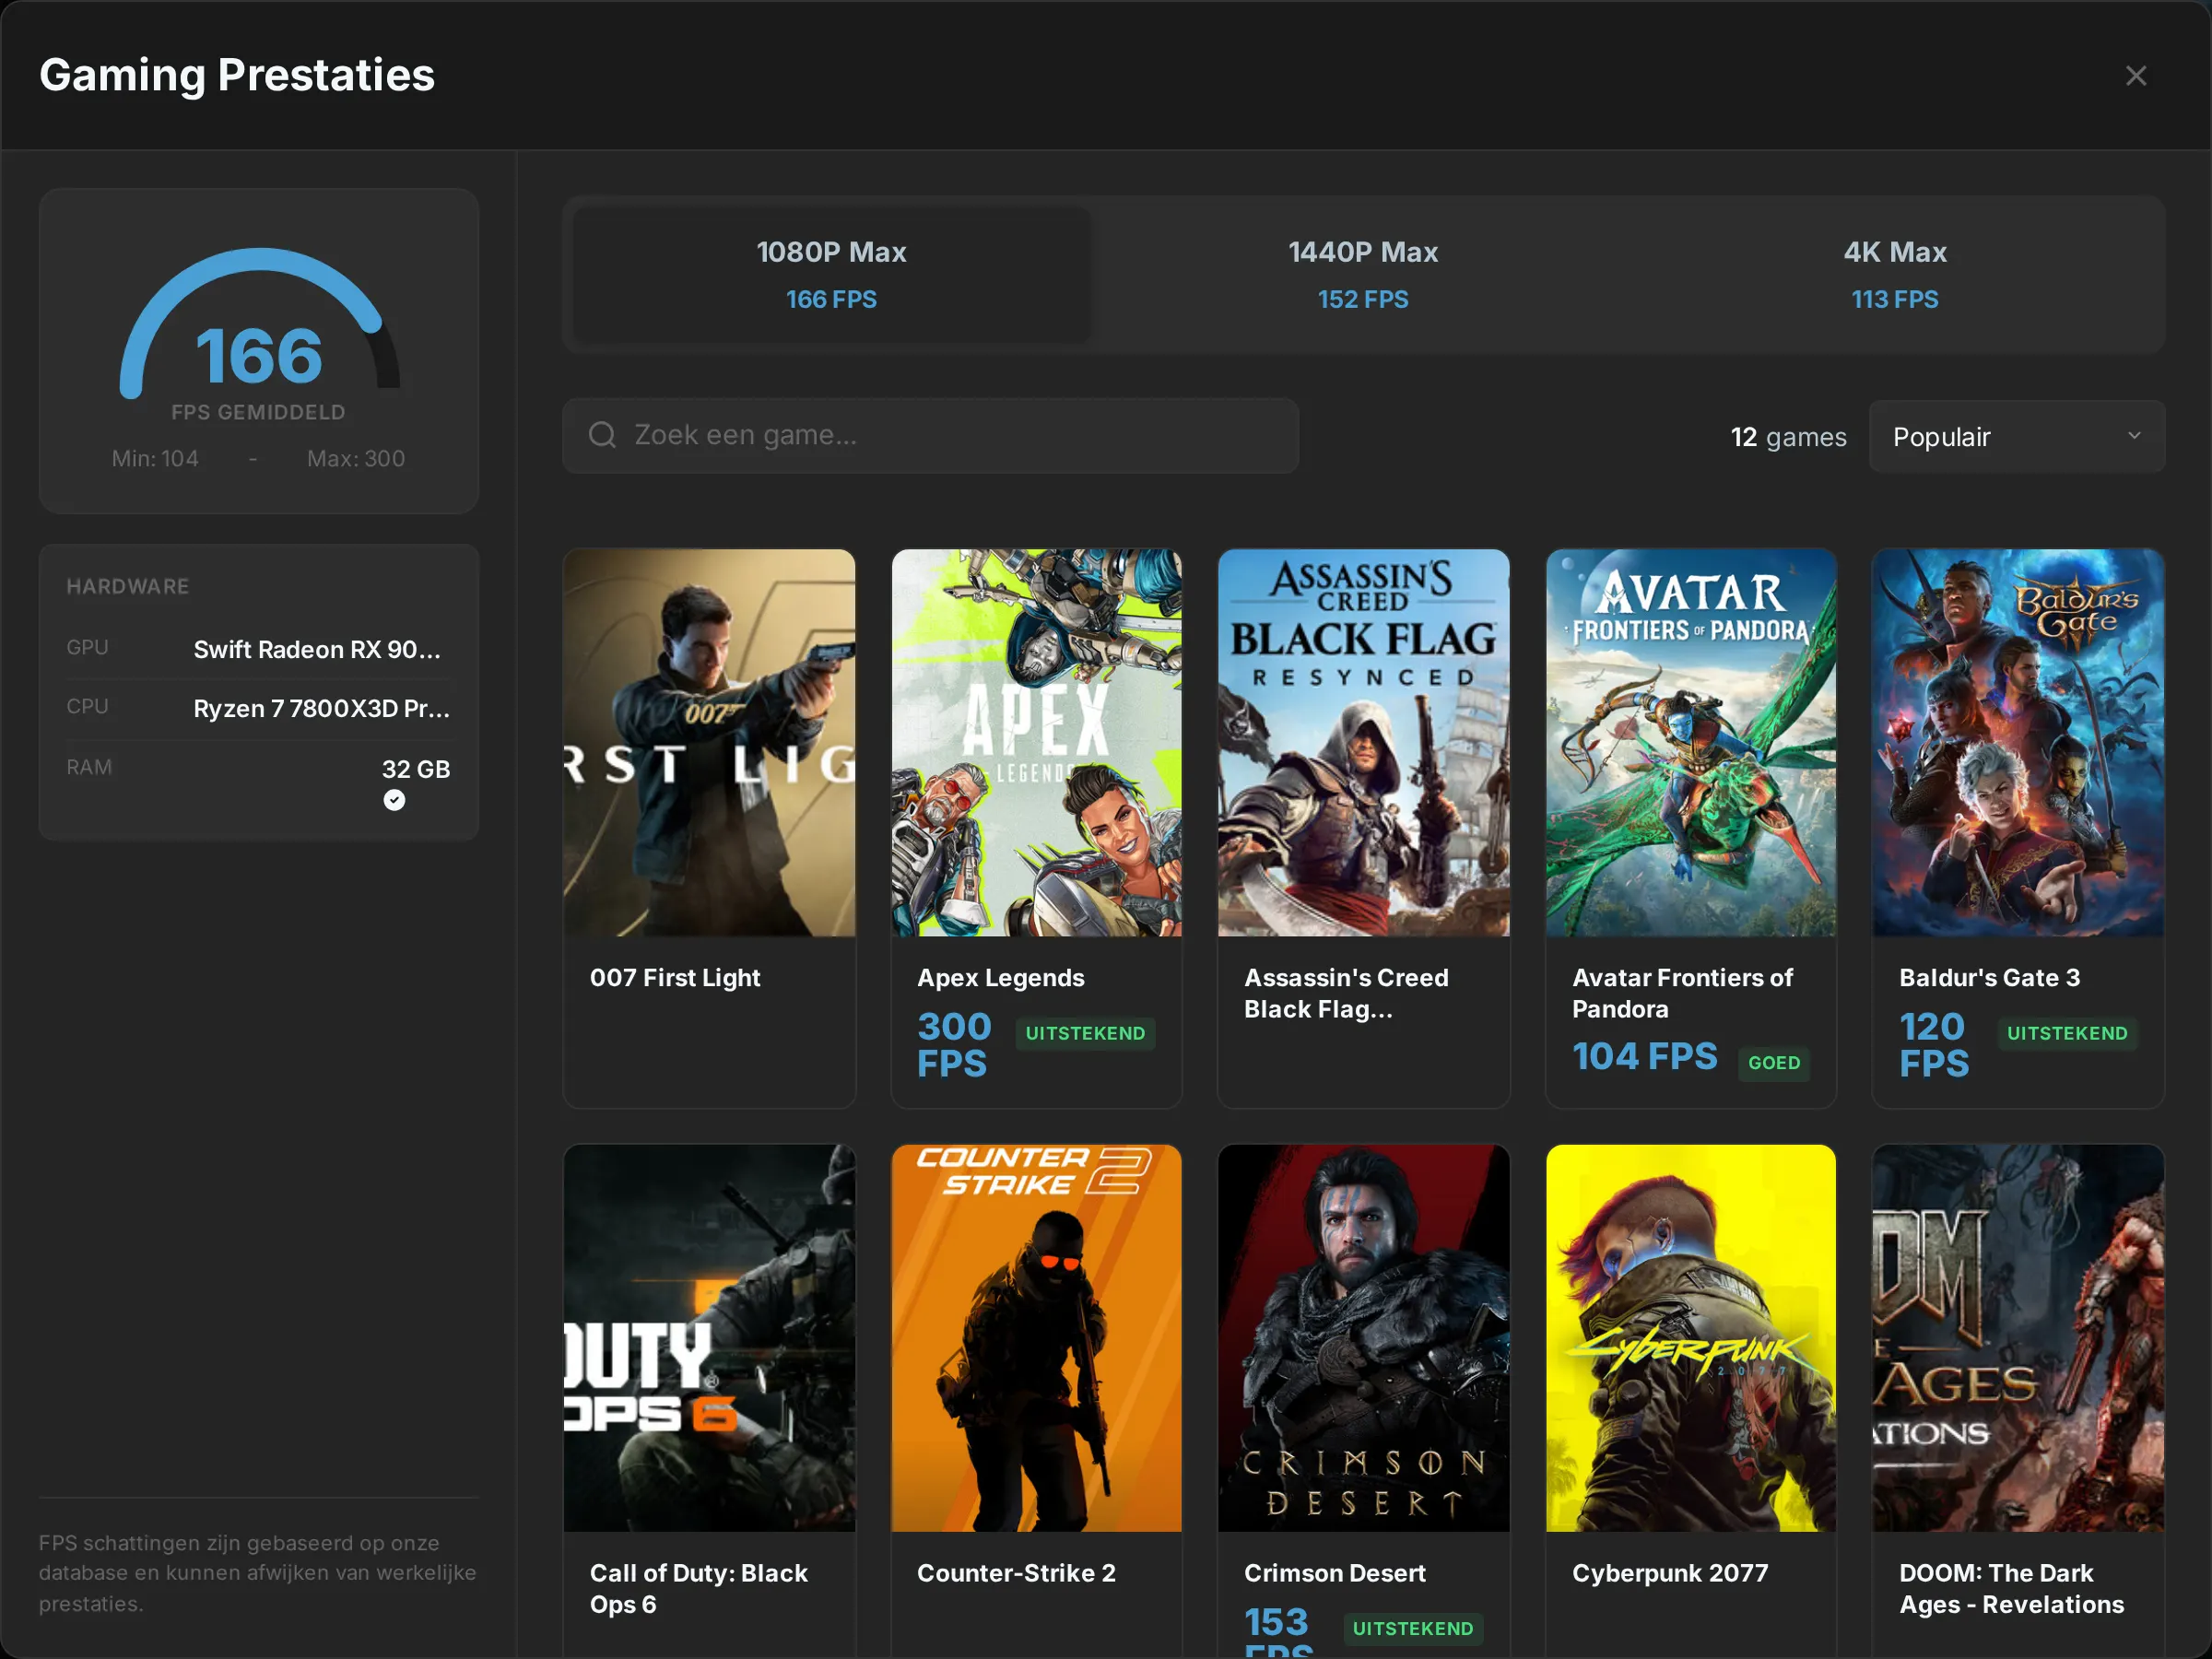Screen dimensions: 2212x1659
Task: Click Crimson Desert UITSTEKEND badge
Action: [x=1412, y=1629]
